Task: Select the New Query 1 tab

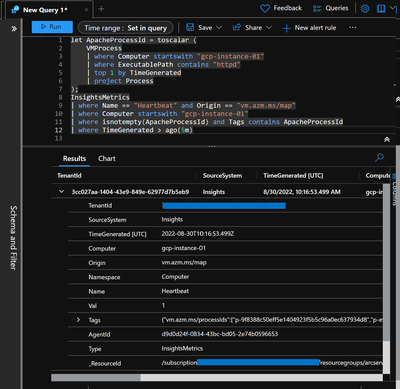Action: 45,10
